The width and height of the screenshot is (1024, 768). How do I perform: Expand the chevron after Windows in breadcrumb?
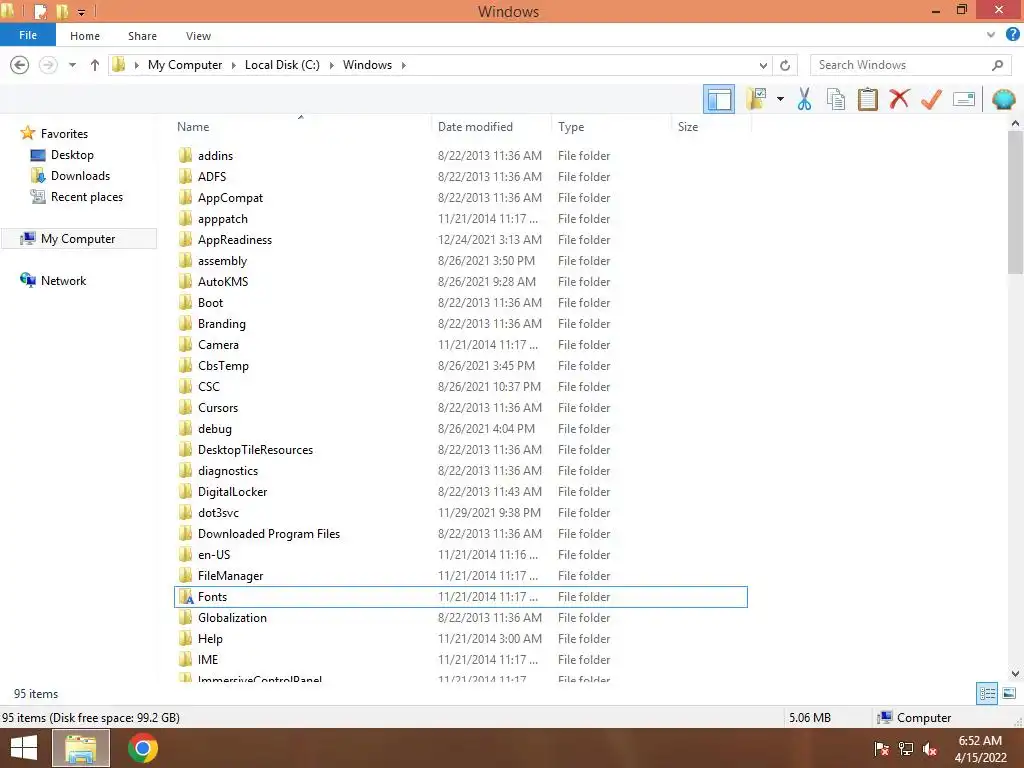click(x=404, y=65)
